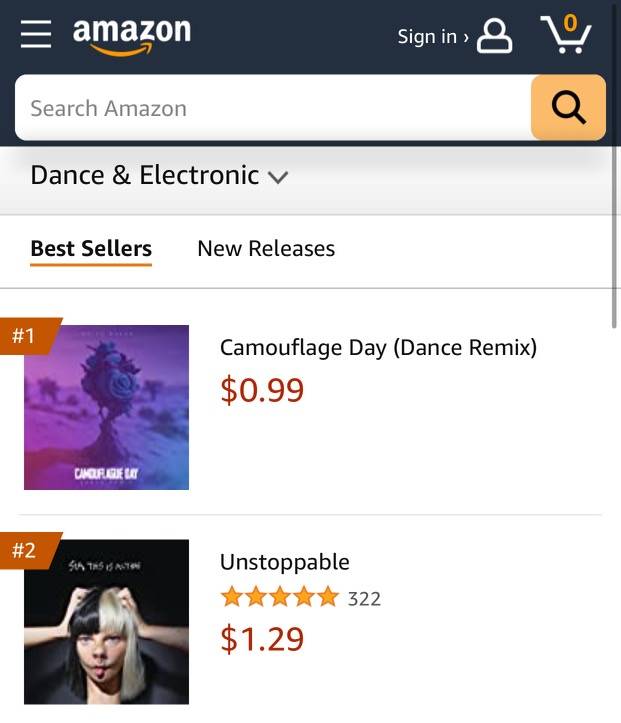Expand the Dance & Electronic category dropdown
The width and height of the screenshot is (621, 723).
[x=160, y=176]
